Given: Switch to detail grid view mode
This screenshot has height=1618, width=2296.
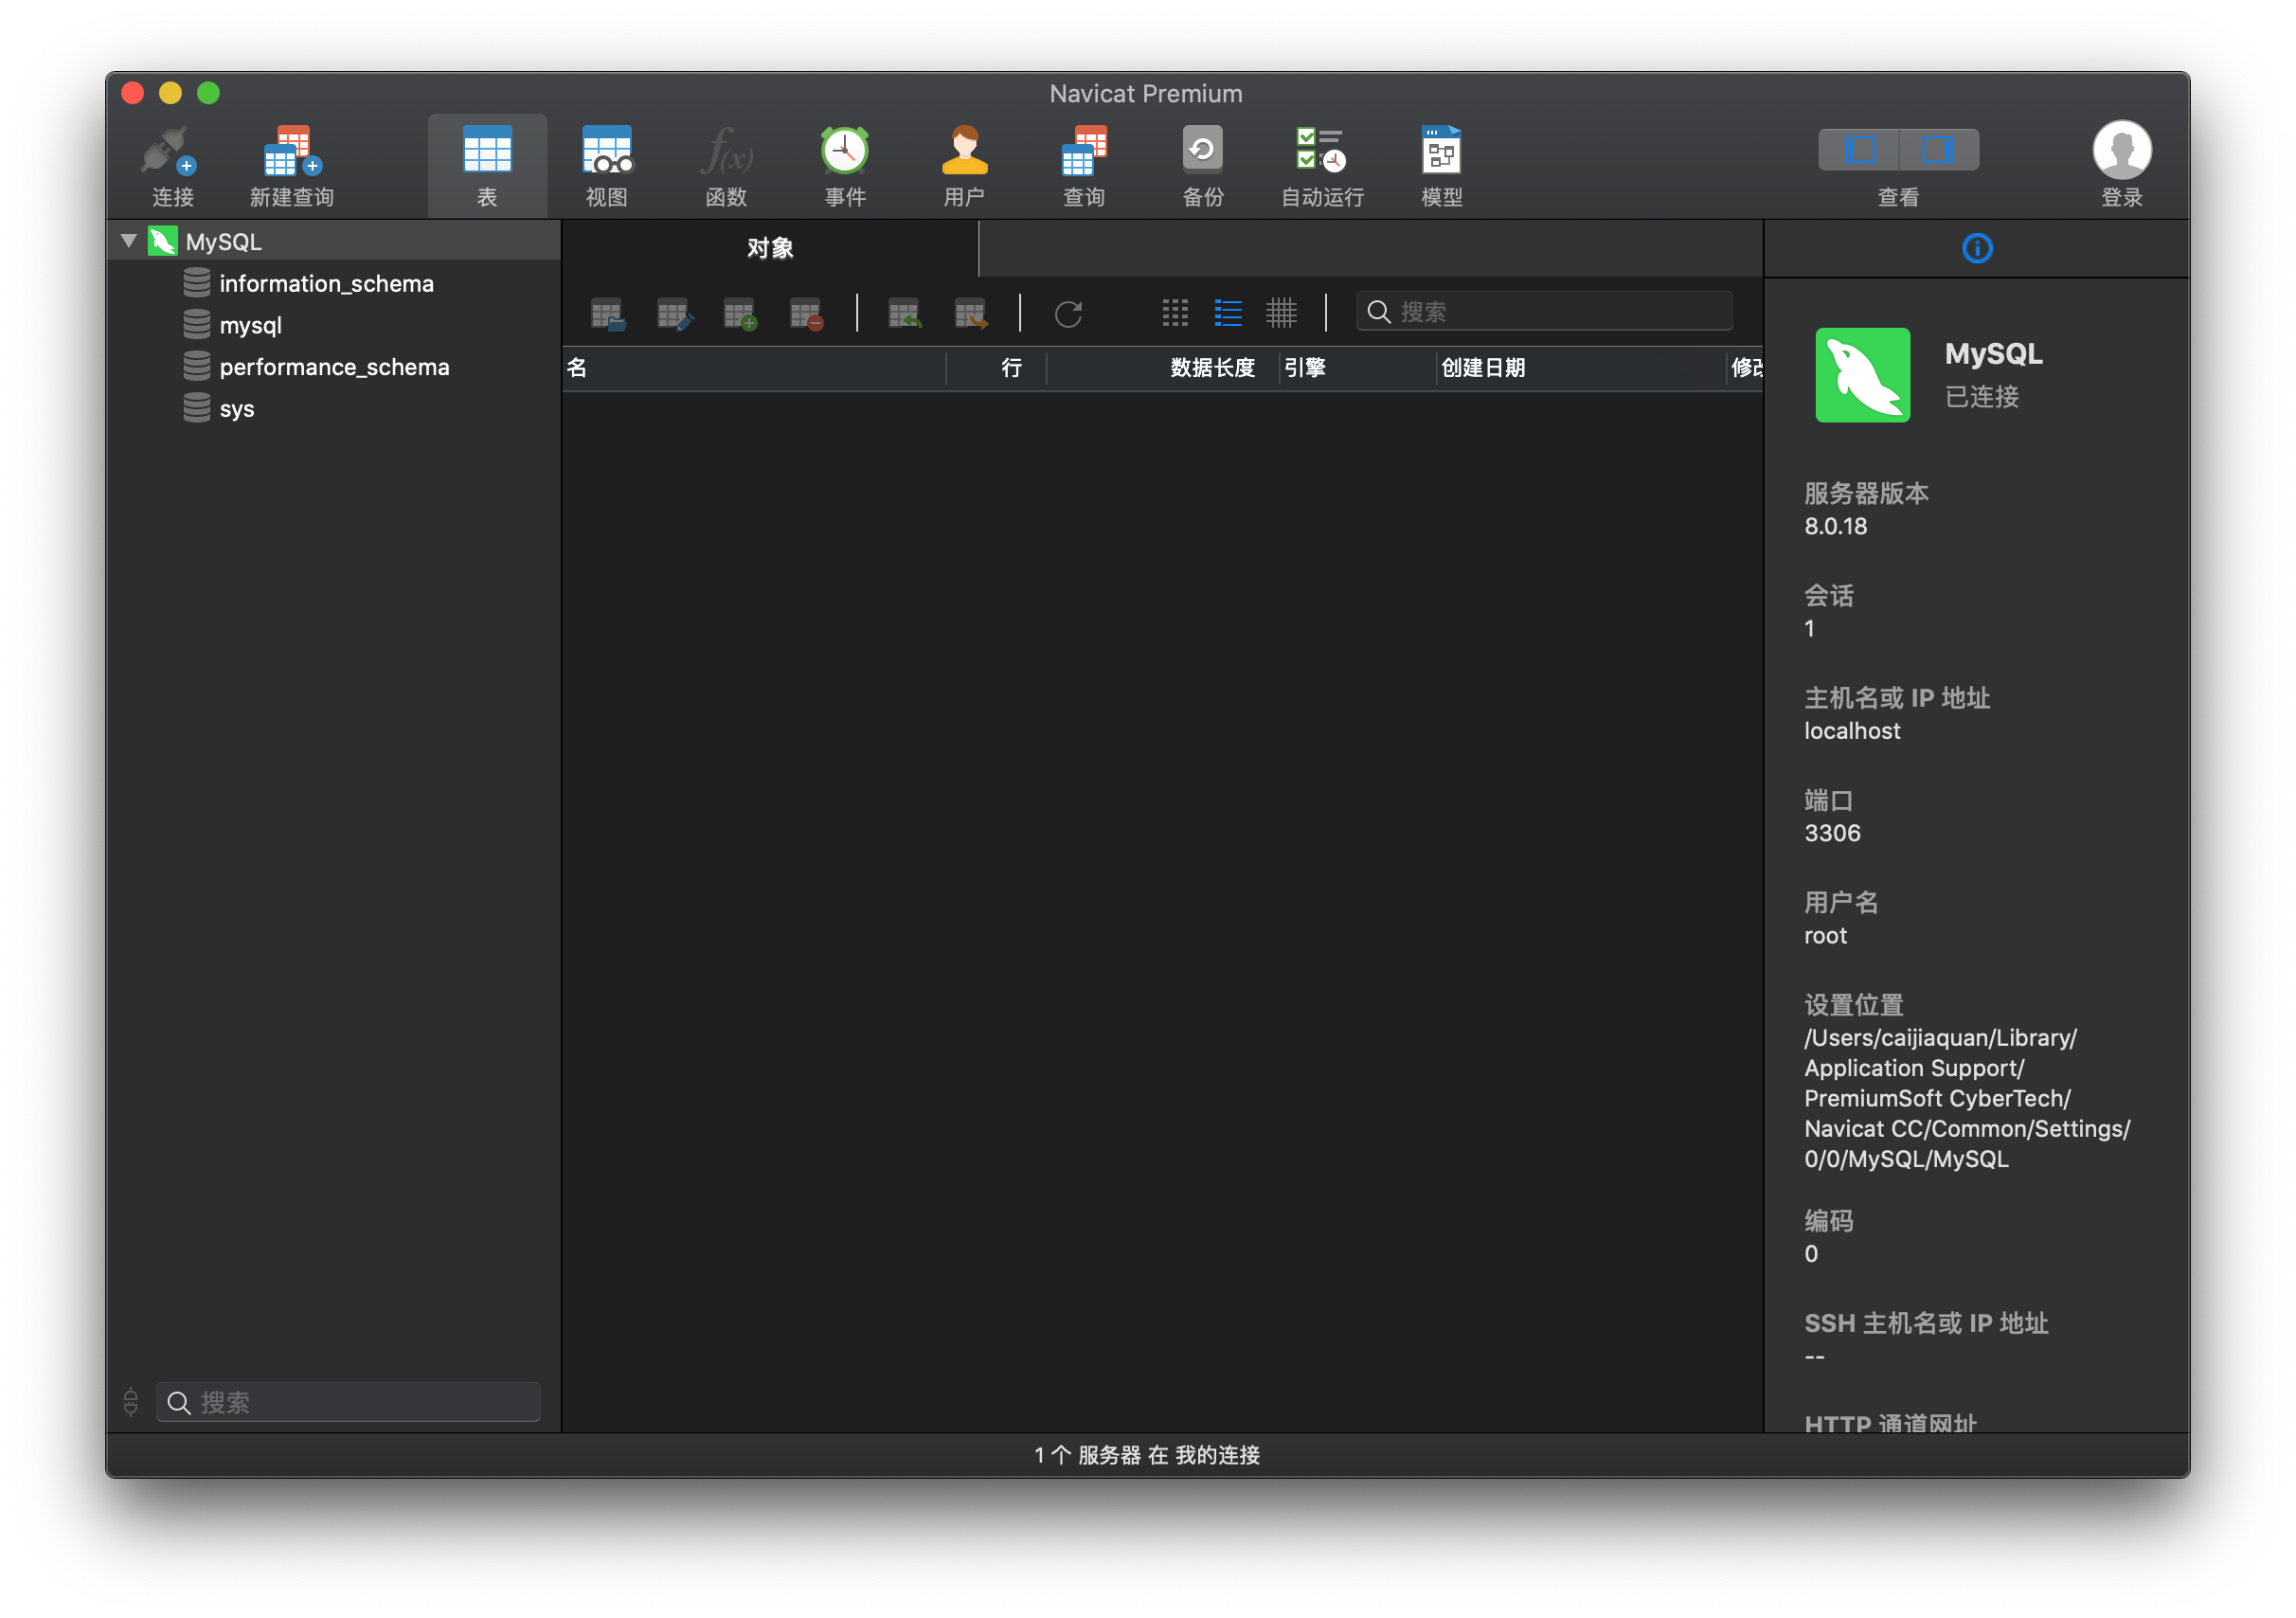Looking at the screenshot, I should [1281, 313].
